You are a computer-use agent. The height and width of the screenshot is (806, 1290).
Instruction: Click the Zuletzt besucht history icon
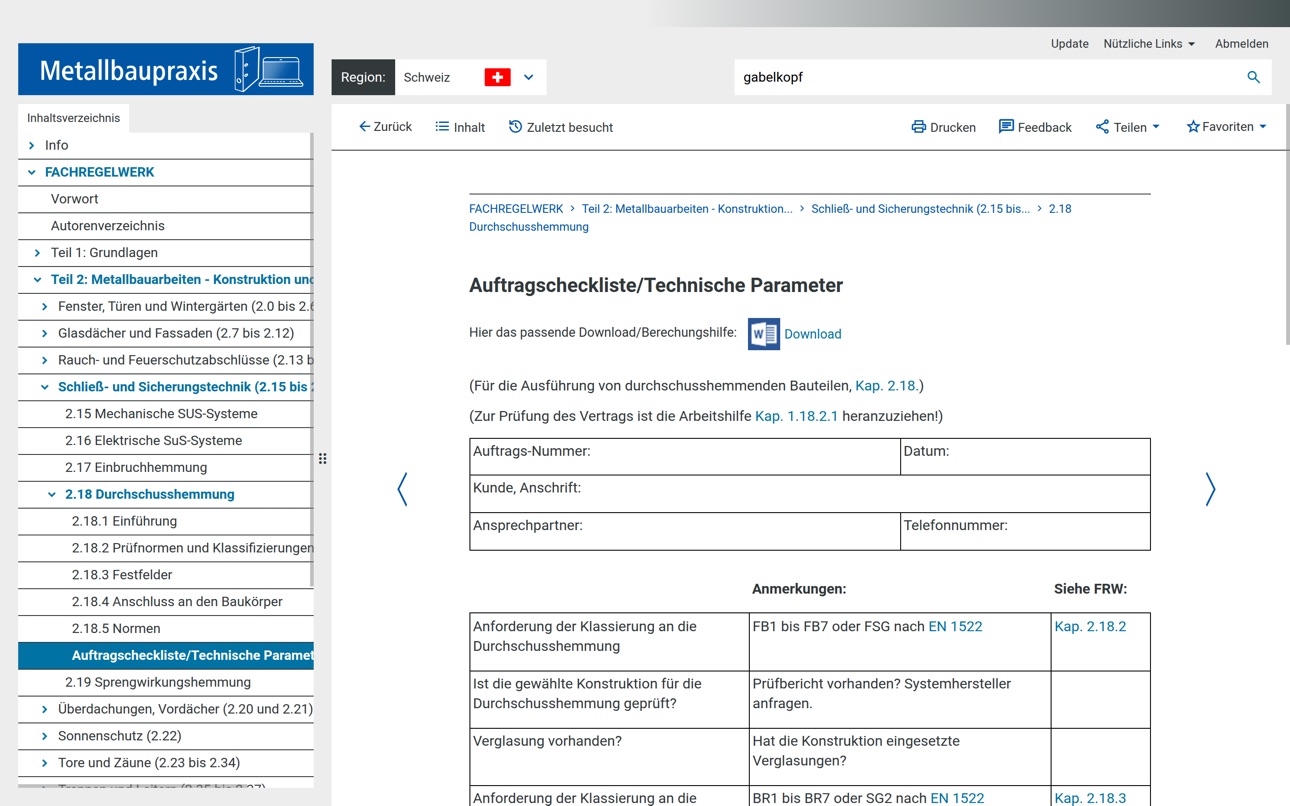[515, 127]
